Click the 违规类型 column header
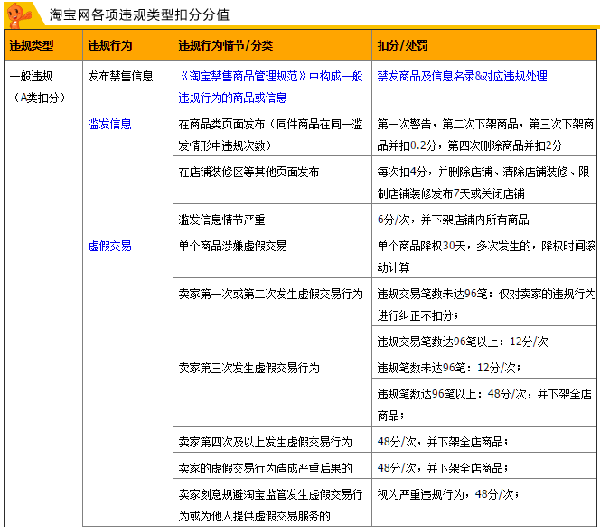The height and width of the screenshot is (527, 600). [x=31, y=46]
